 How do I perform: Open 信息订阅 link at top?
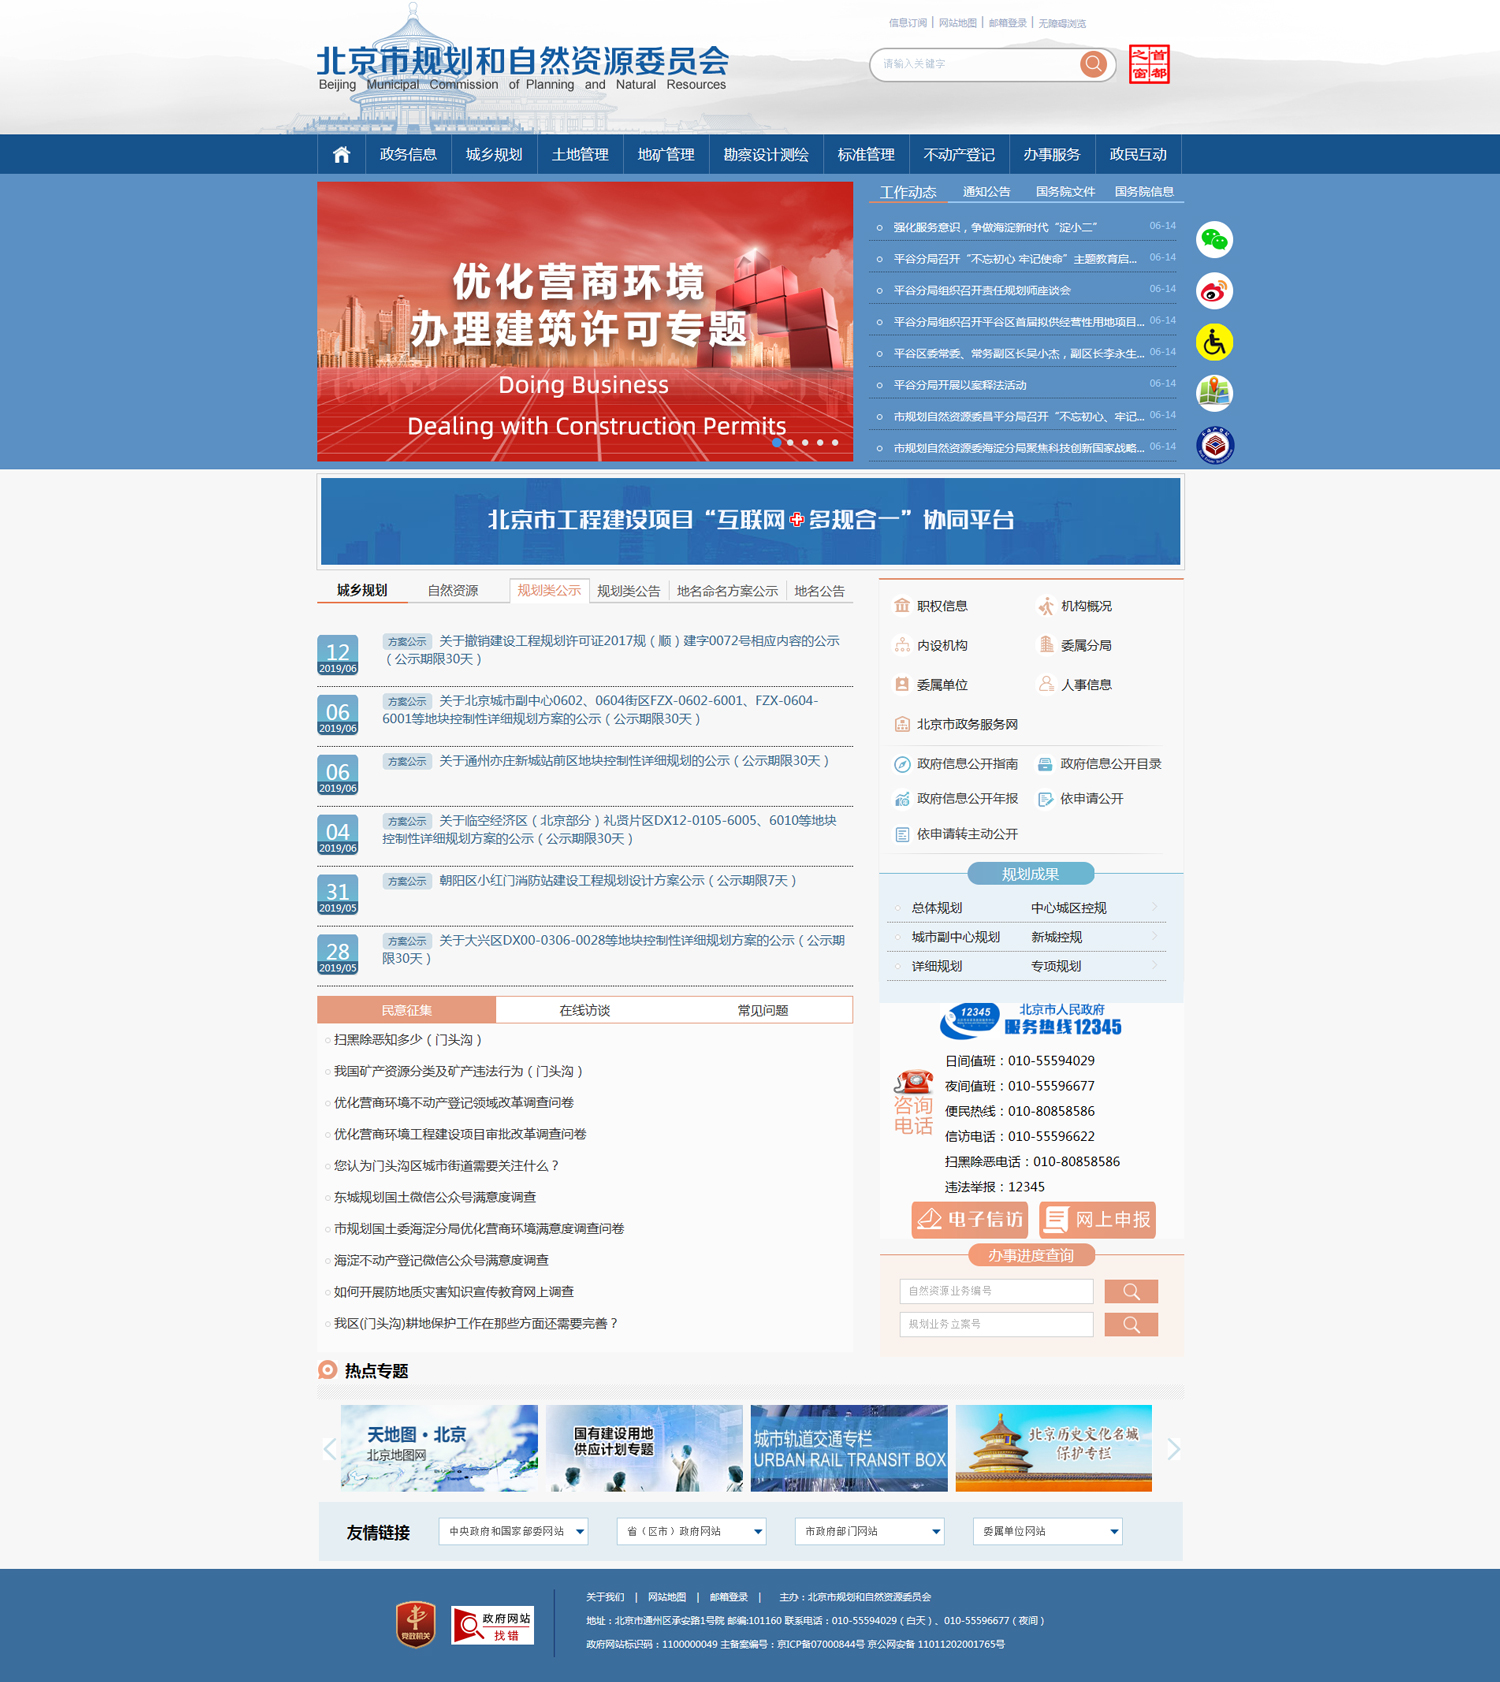point(907,23)
